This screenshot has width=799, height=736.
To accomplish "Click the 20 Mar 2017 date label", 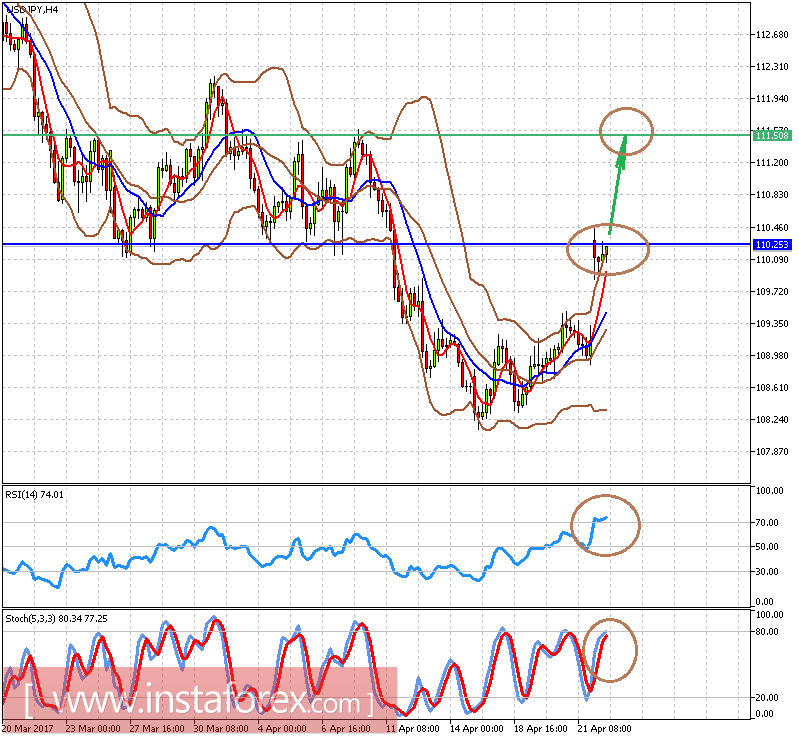I will pos(28,728).
